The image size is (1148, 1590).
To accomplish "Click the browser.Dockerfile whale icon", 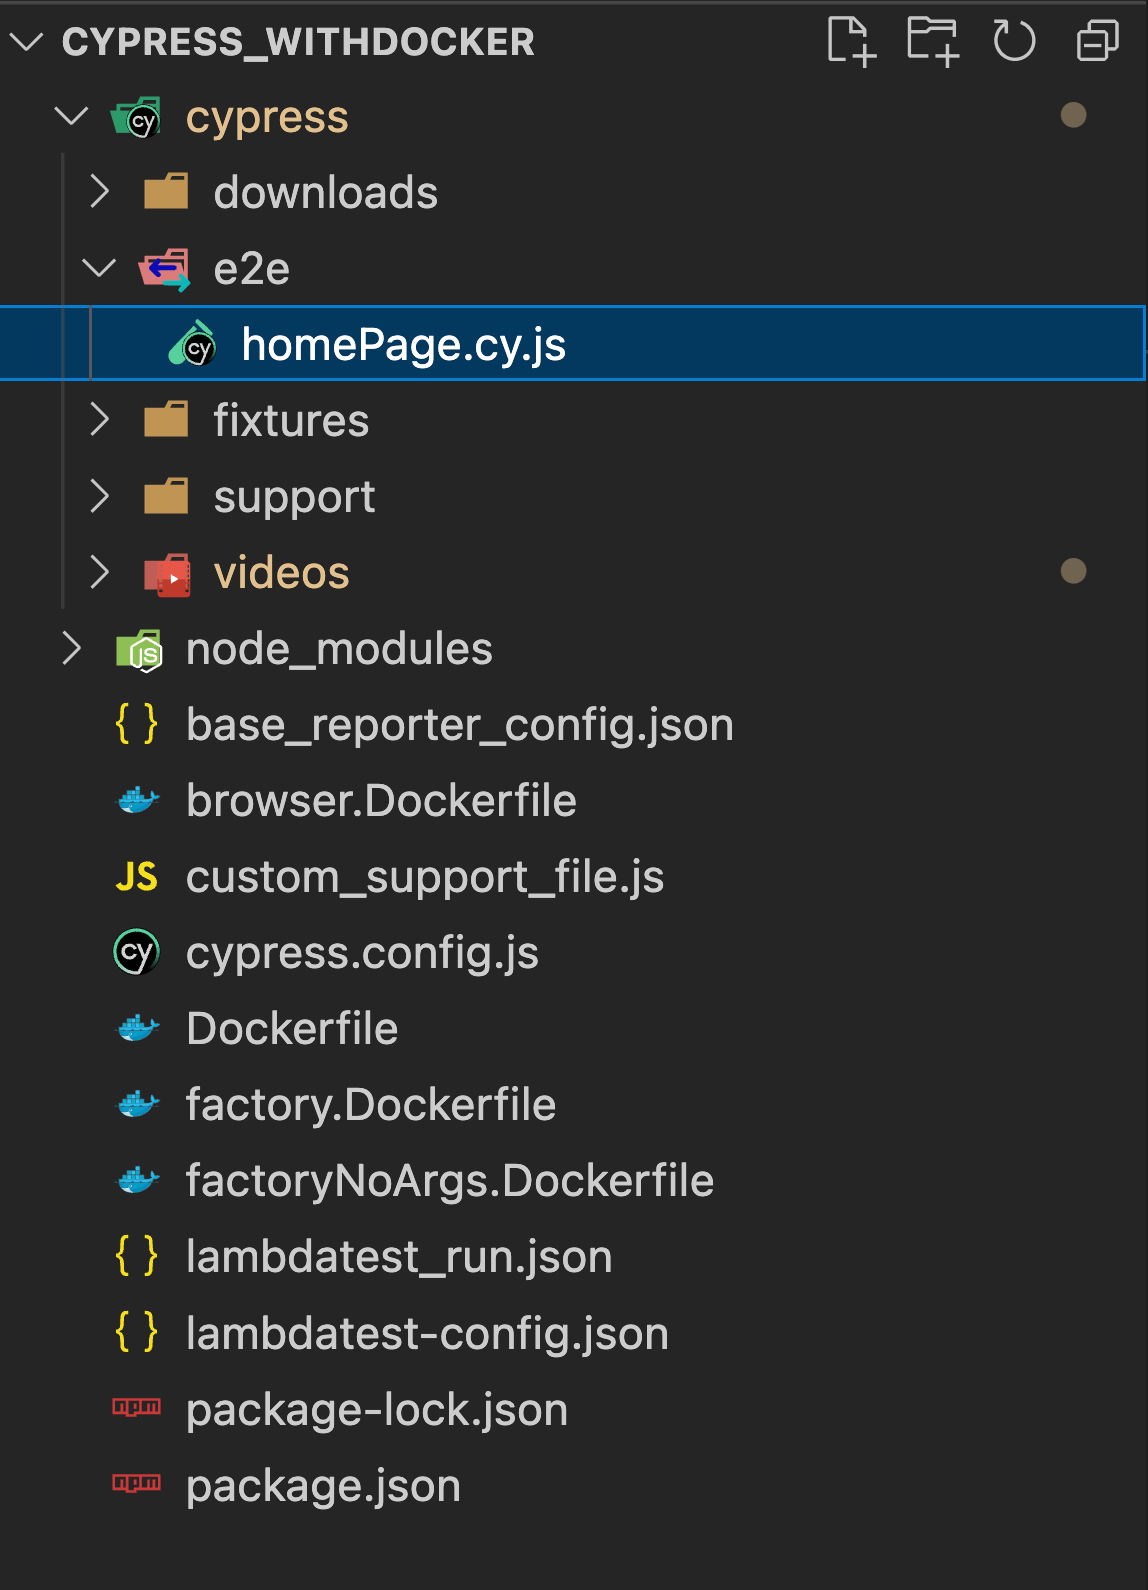I will pyautogui.click(x=138, y=800).
